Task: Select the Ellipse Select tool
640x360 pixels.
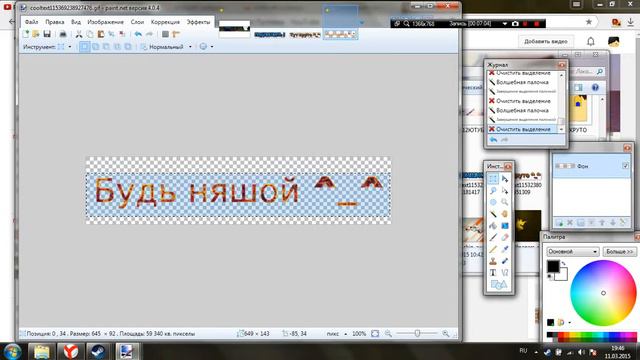Action: (493, 202)
